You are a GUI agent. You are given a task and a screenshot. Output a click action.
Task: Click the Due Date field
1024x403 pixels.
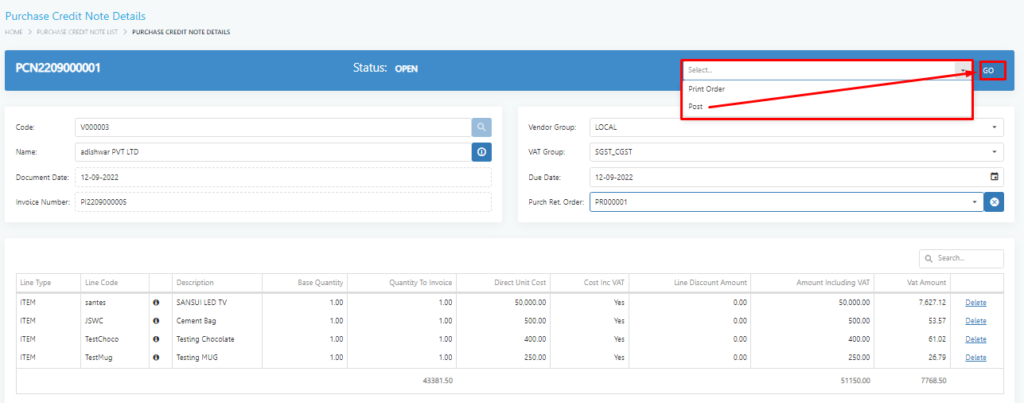(x=797, y=177)
